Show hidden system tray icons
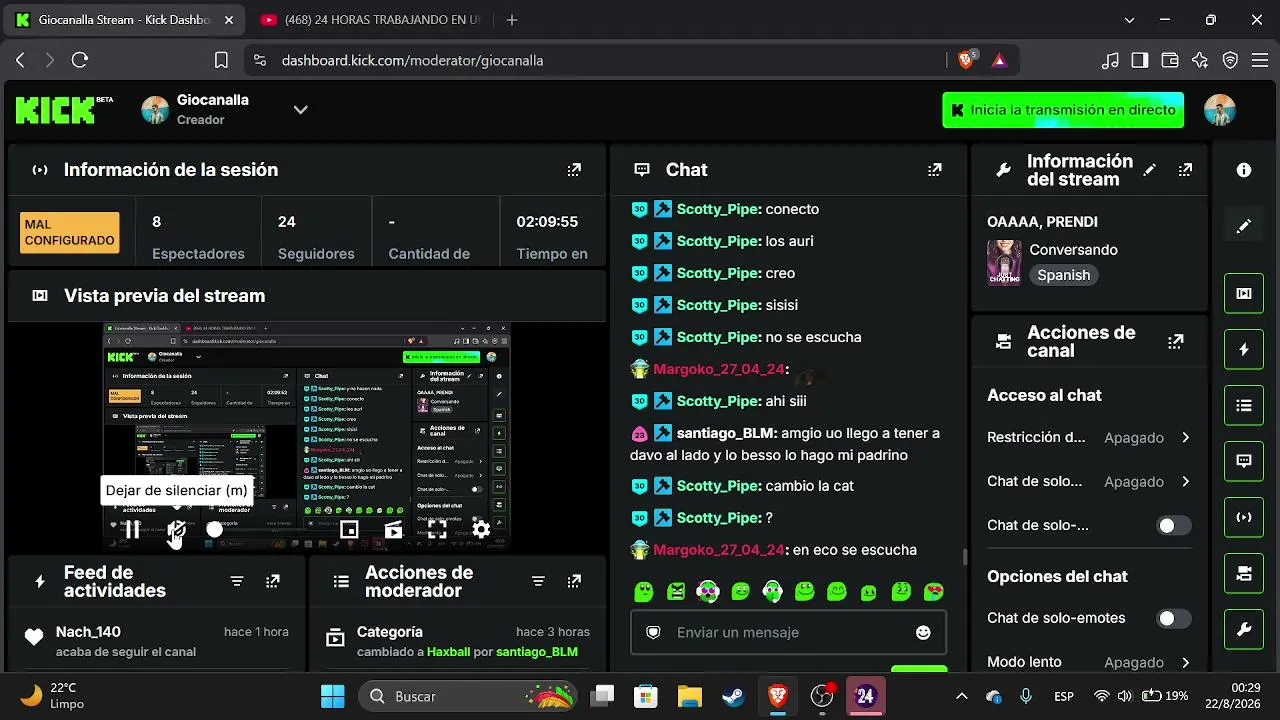The height and width of the screenshot is (720, 1280). click(x=962, y=696)
